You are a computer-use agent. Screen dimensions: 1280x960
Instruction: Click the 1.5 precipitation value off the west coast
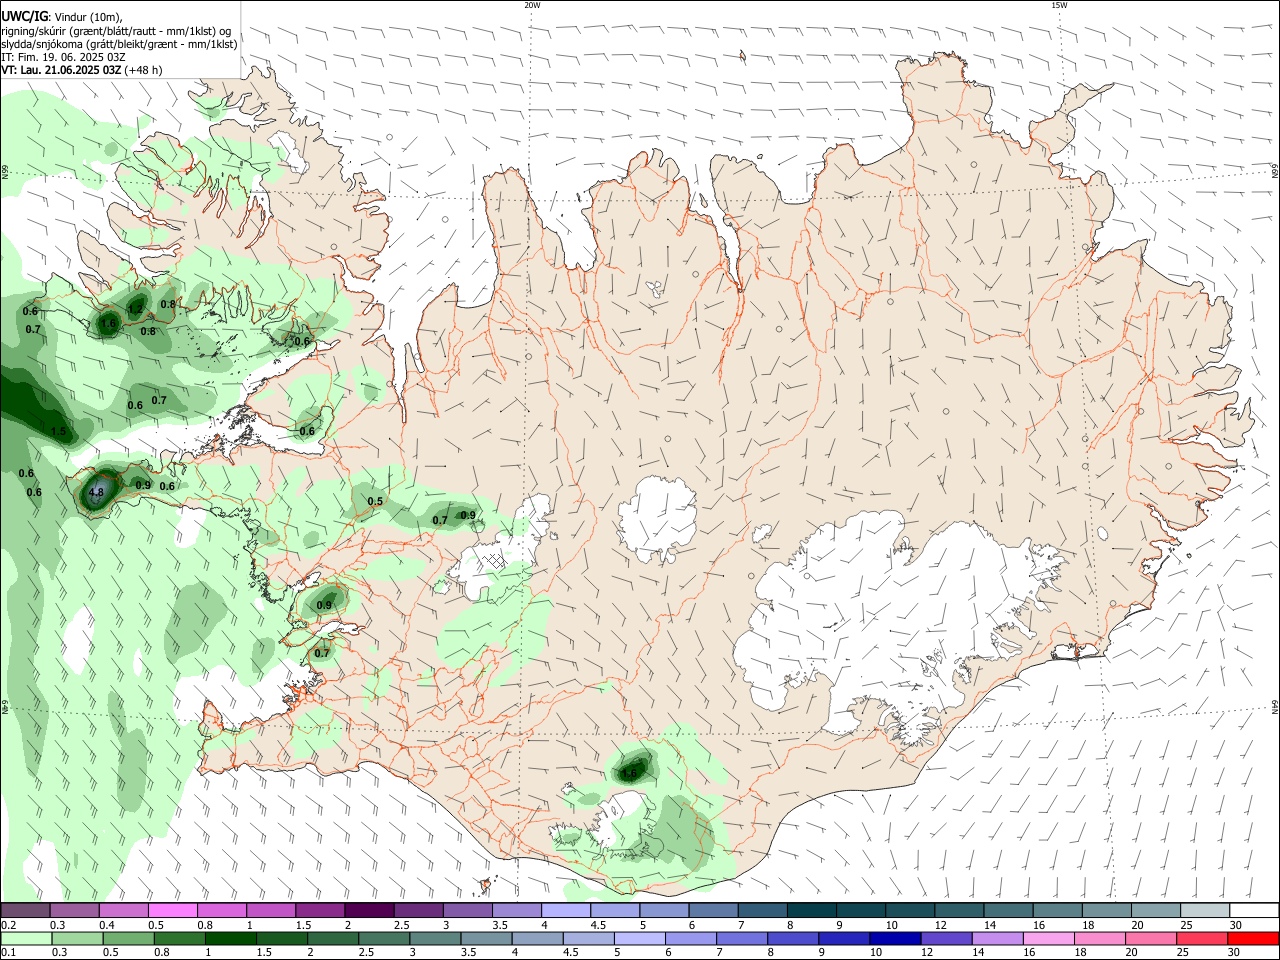coord(58,432)
